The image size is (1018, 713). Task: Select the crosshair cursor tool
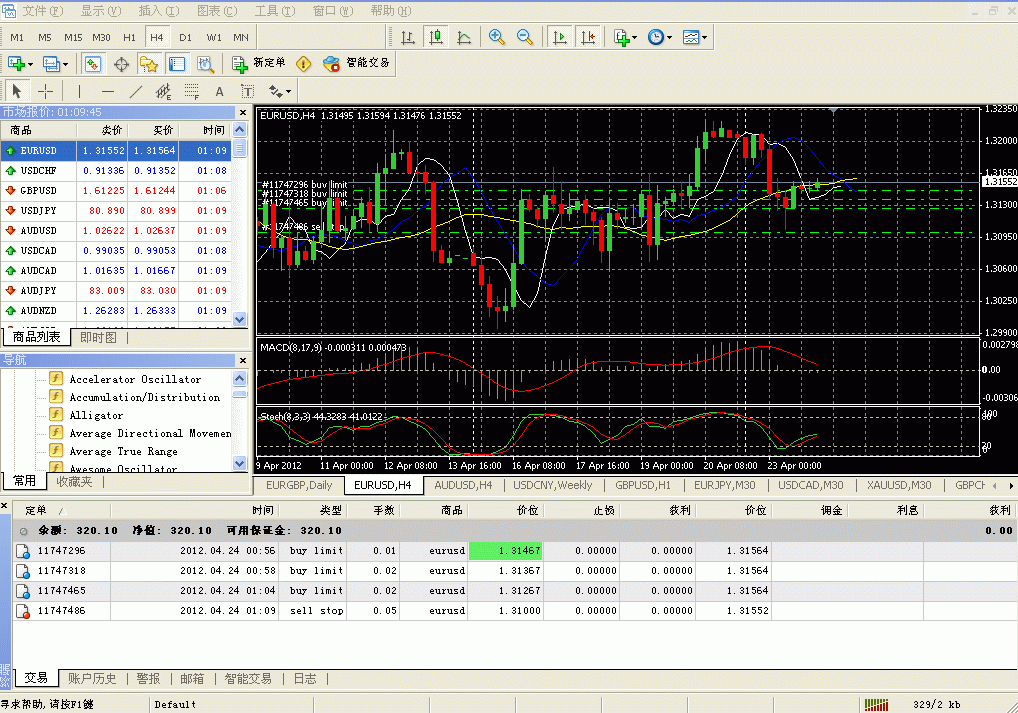[46, 91]
